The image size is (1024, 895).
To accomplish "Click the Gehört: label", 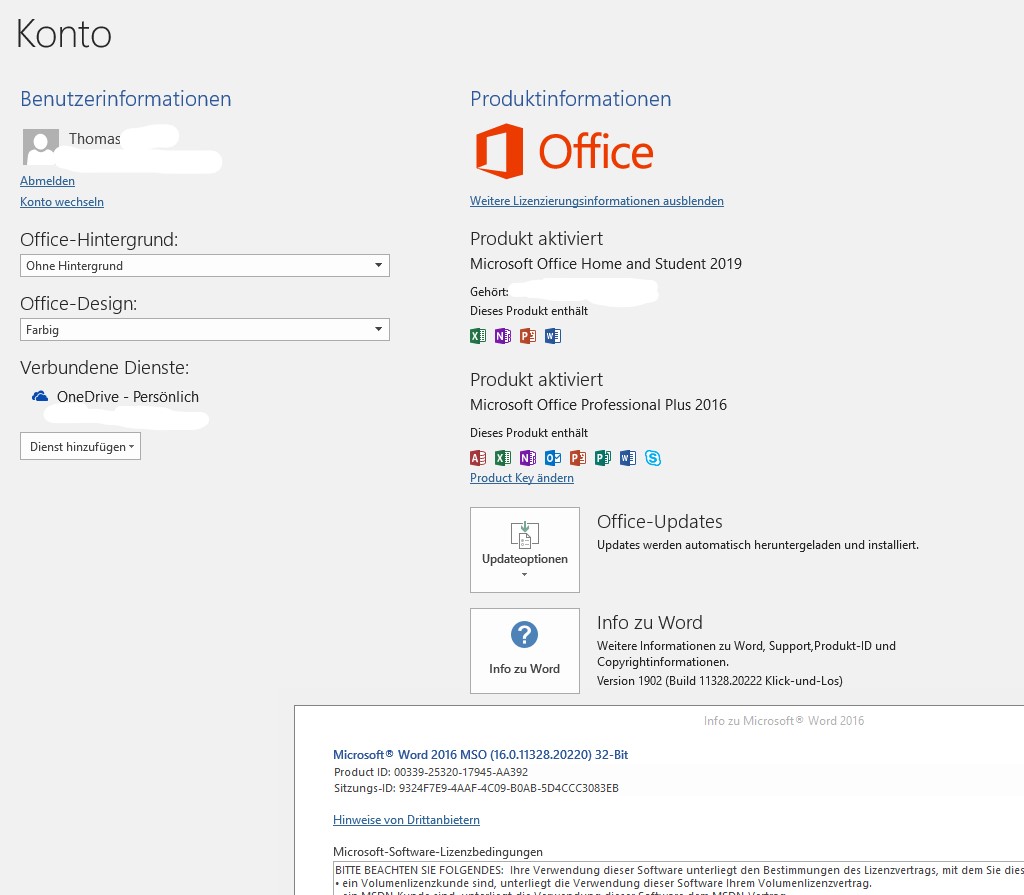I will pos(489,292).
